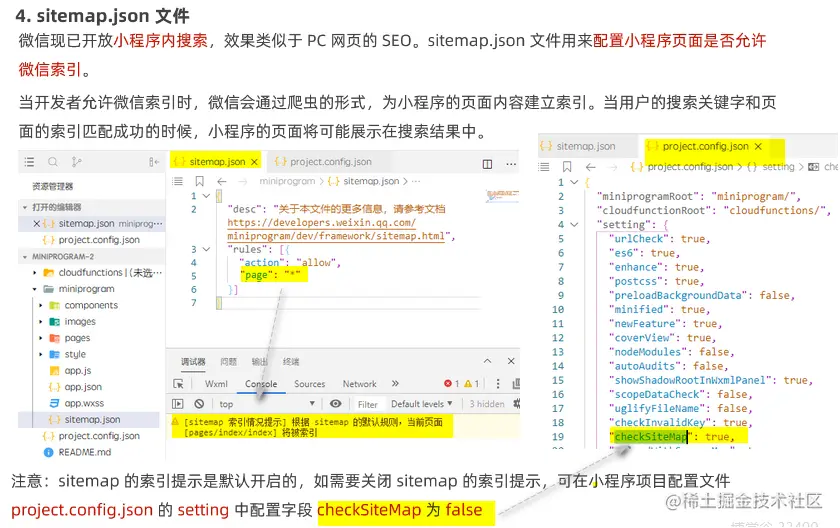840x528 pixels.
Task: Open the explorer list icon in sidebar
Action: [29, 162]
